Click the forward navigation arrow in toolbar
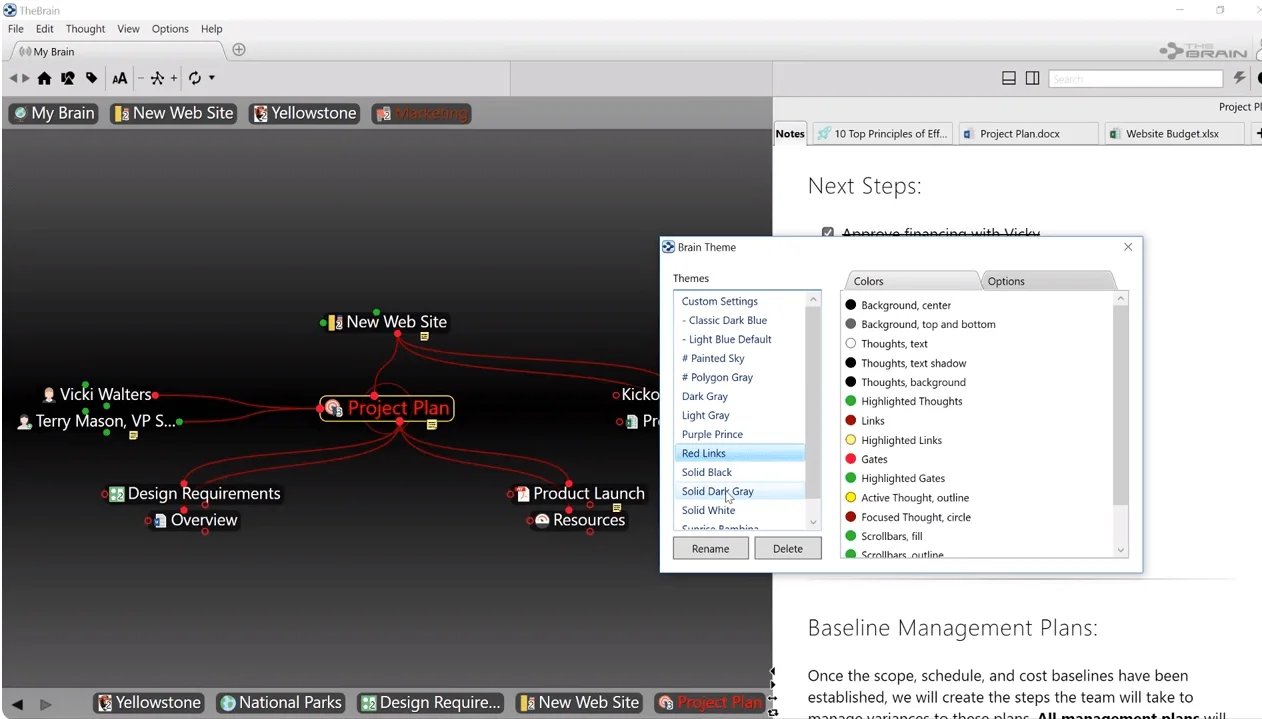The width and height of the screenshot is (1262, 719). 26,78
